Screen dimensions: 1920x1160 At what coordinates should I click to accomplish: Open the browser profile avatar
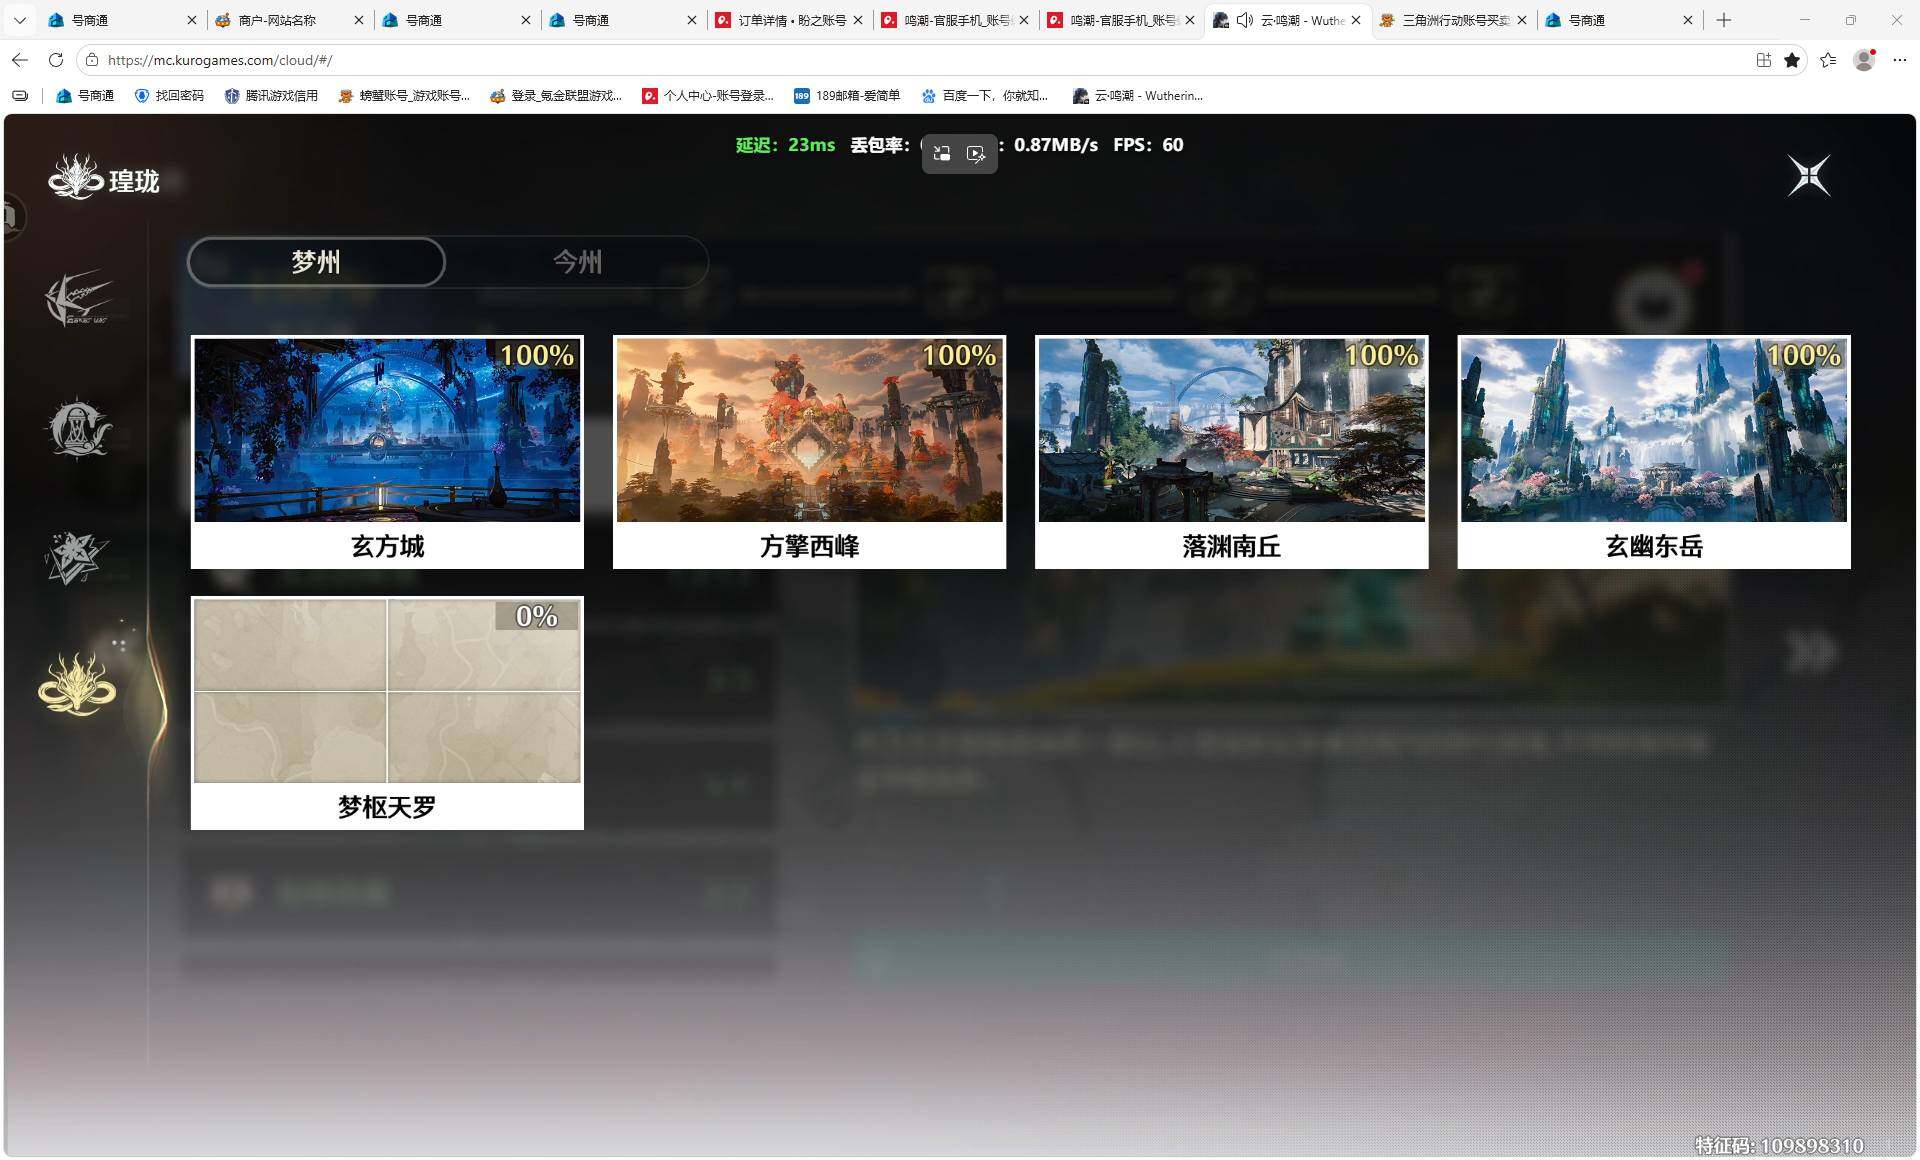tap(1864, 60)
